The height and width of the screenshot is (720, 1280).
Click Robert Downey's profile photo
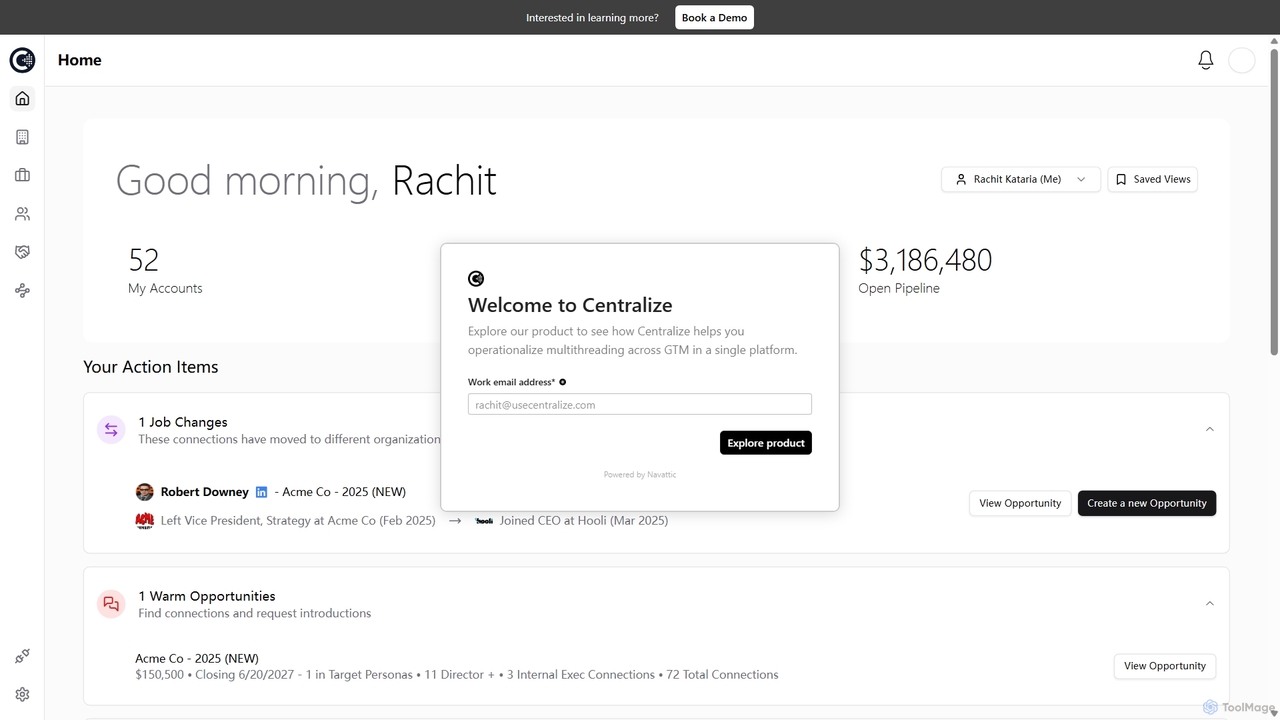tap(144, 492)
